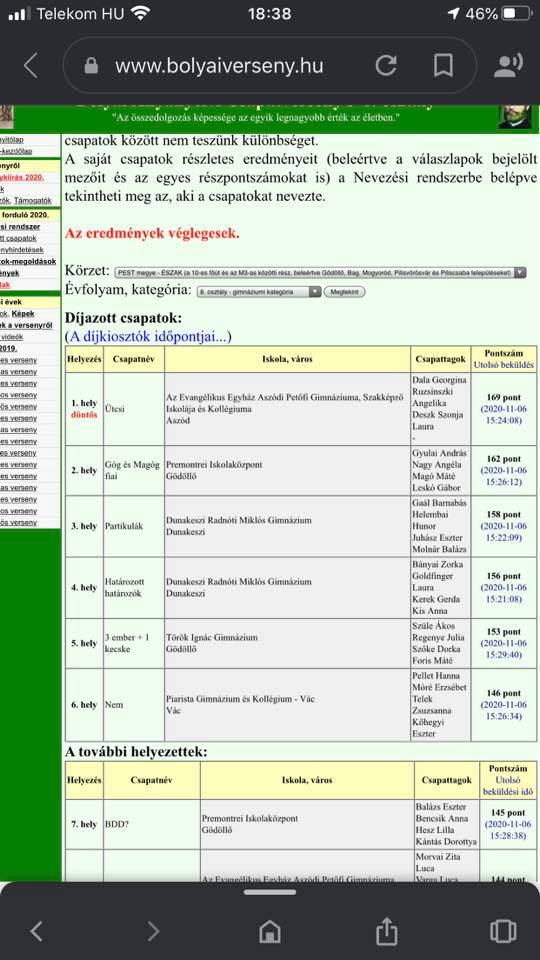Click the Megtekint button
Viewport: 540px width, 960px height.
click(x=344, y=292)
